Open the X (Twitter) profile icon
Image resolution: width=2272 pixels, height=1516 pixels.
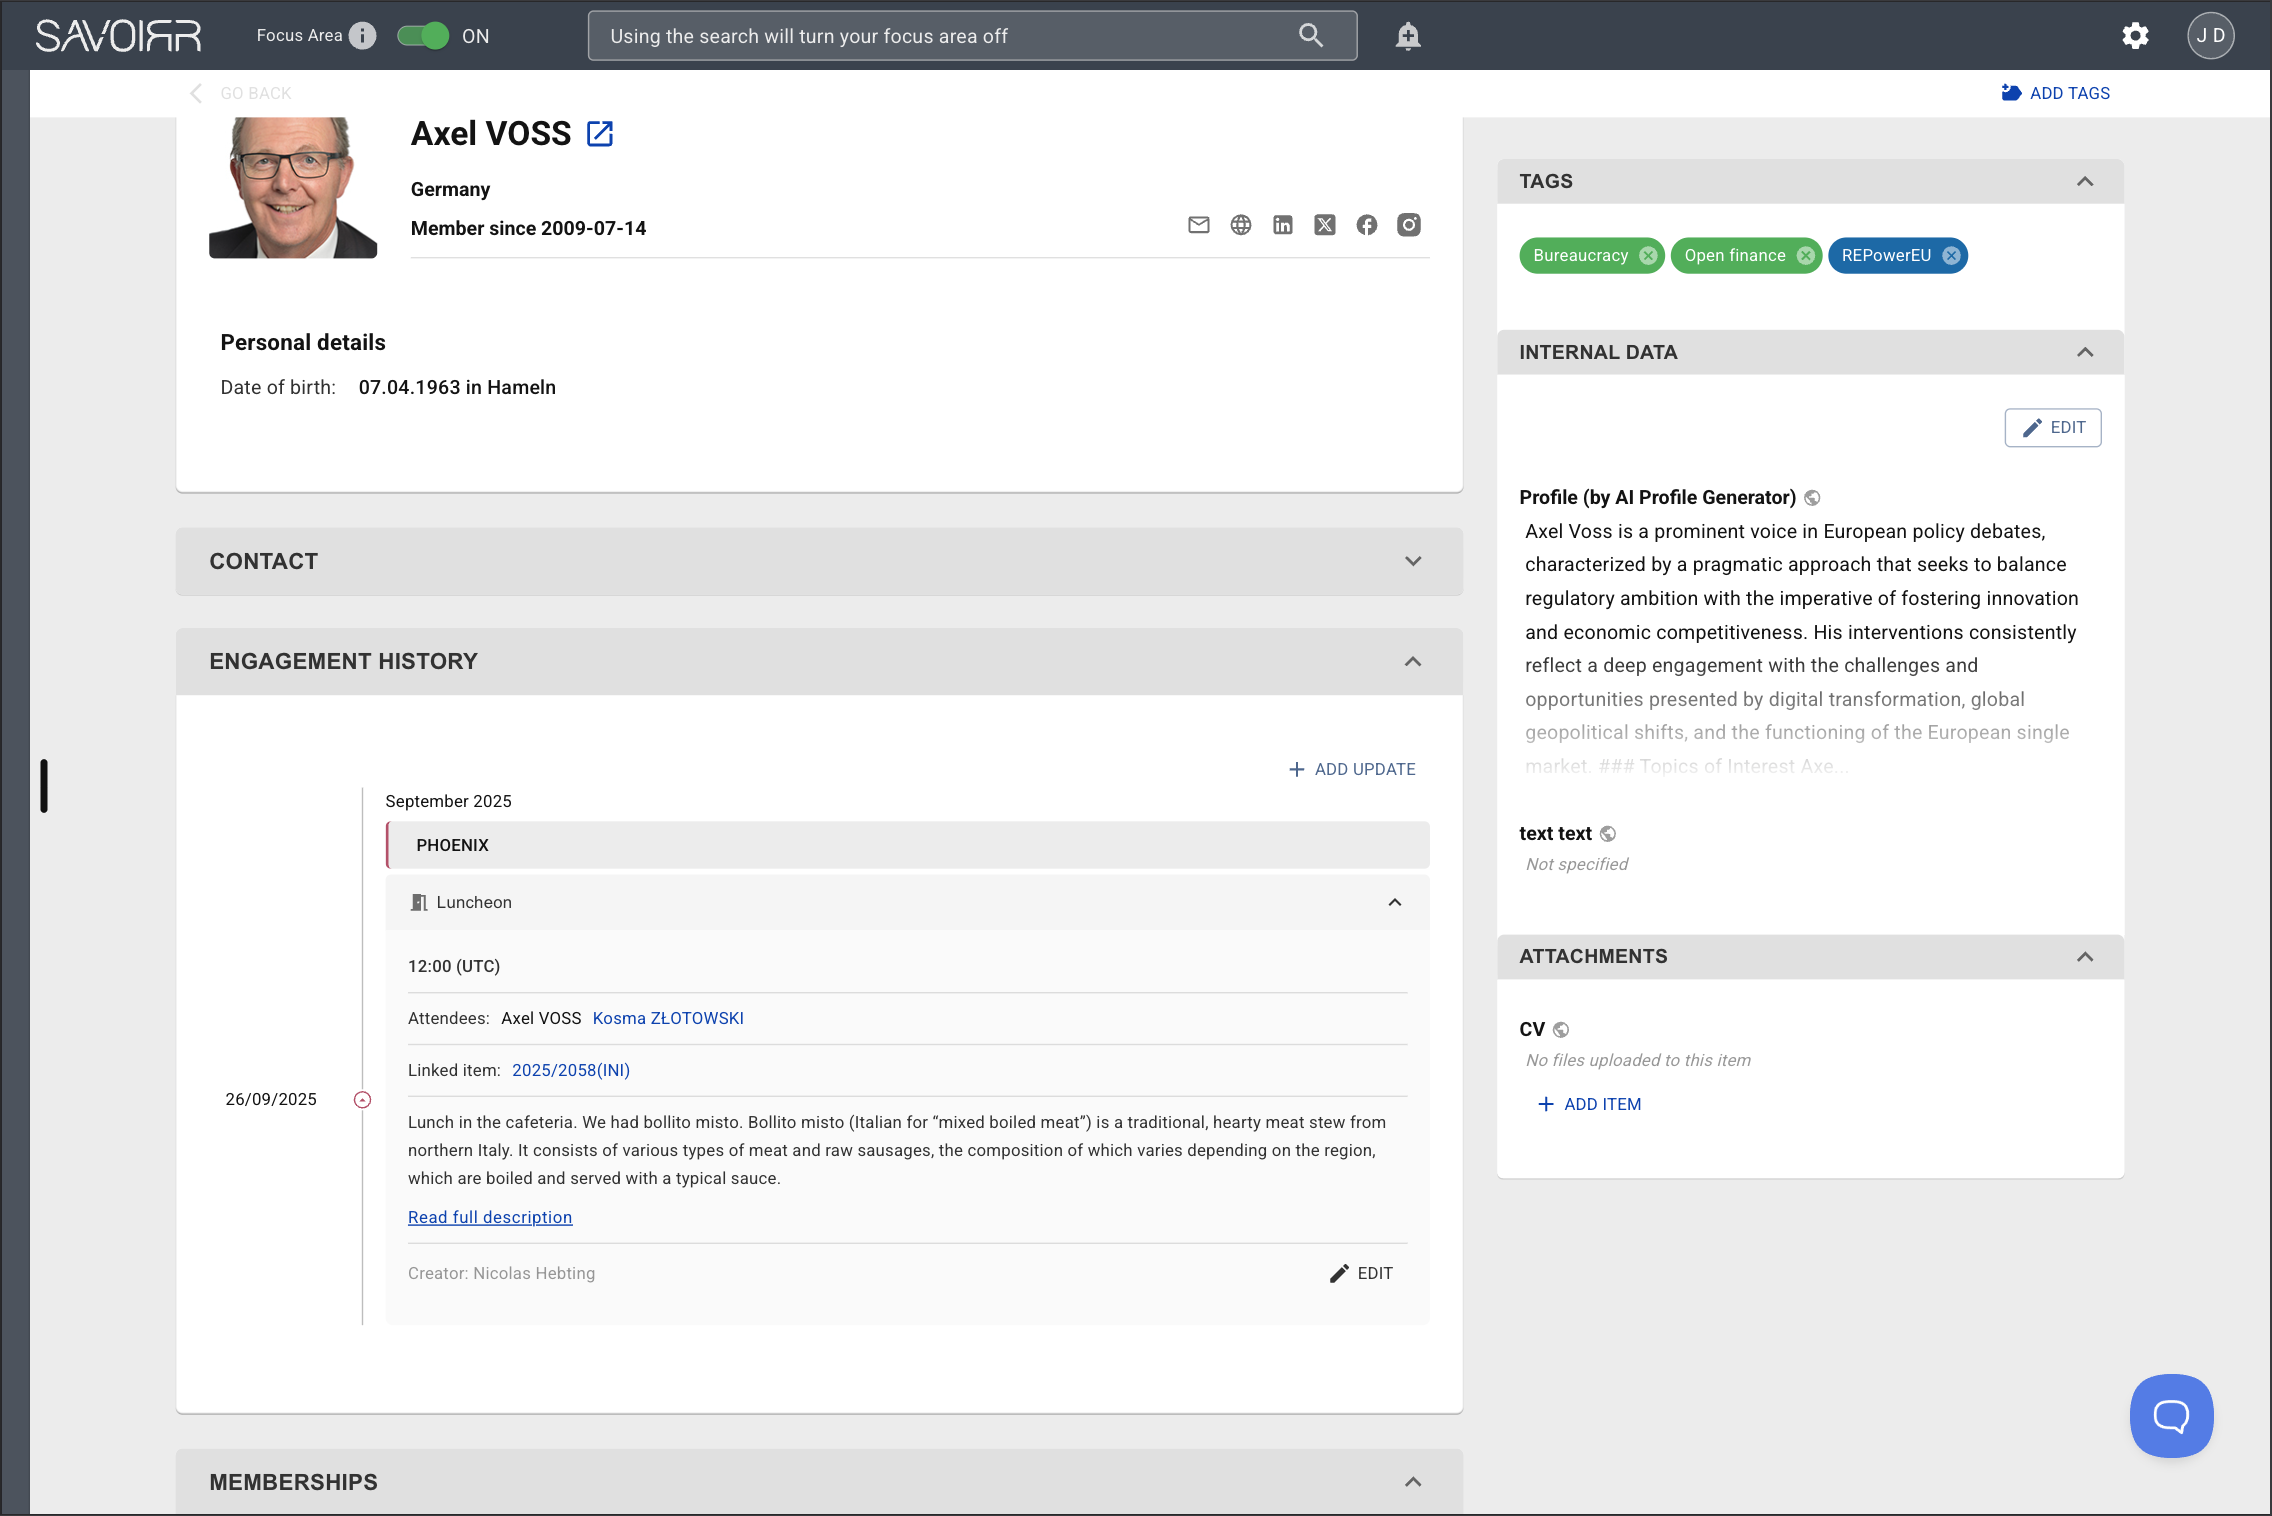pyautogui.click(x=1324, y=225)
